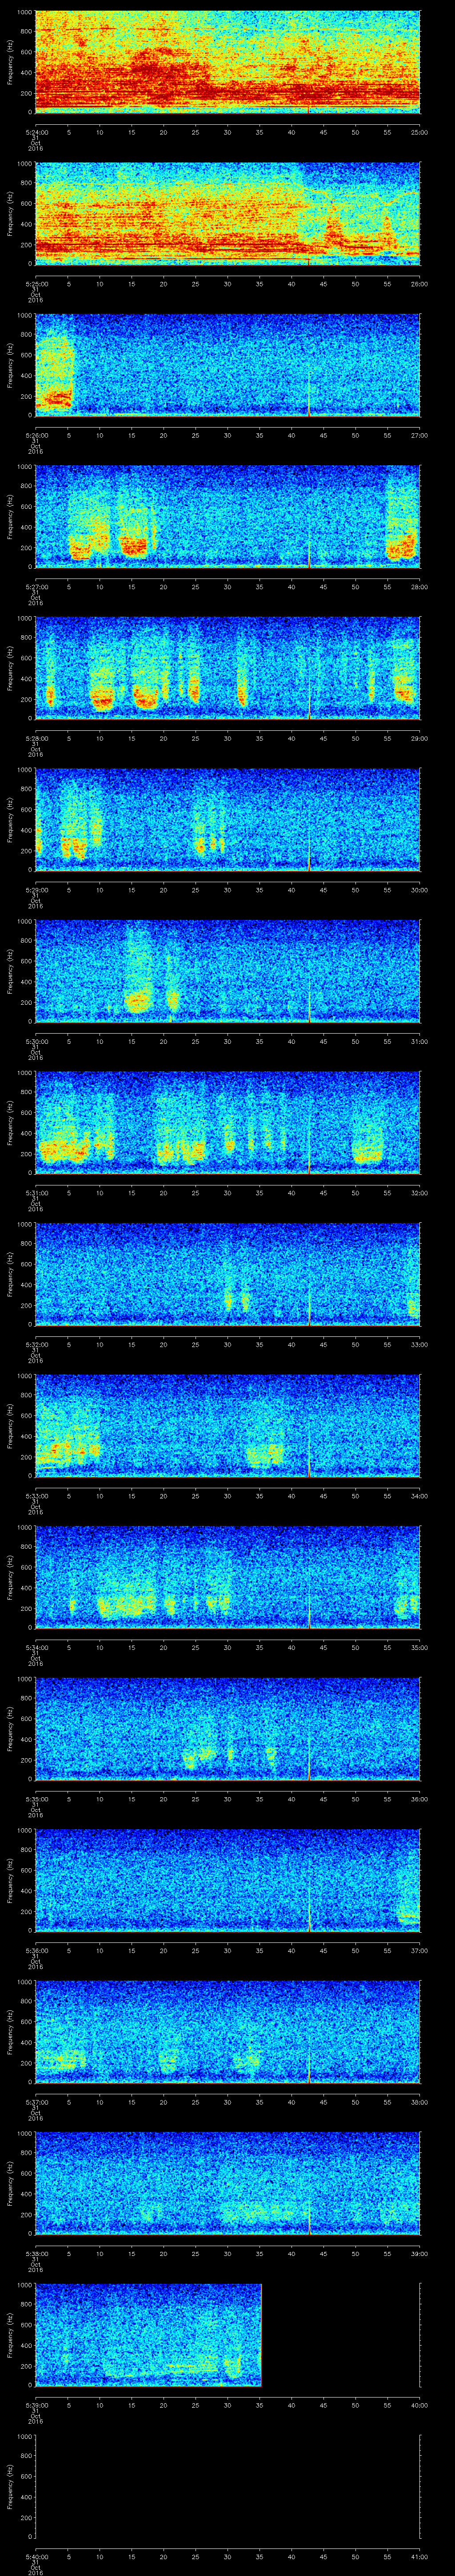Click the spectrogram panel starting at 5:24:00
Viewport: 455px width, 2576px height.
227,62
